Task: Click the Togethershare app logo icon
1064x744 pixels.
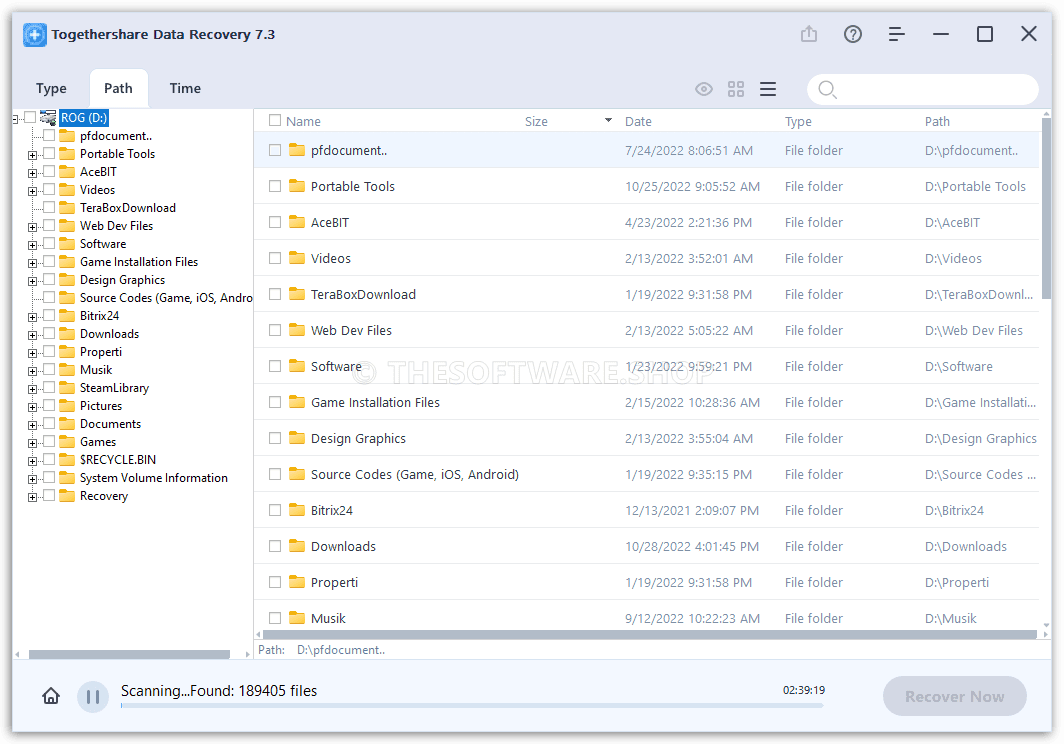Action: coord(35,35)
